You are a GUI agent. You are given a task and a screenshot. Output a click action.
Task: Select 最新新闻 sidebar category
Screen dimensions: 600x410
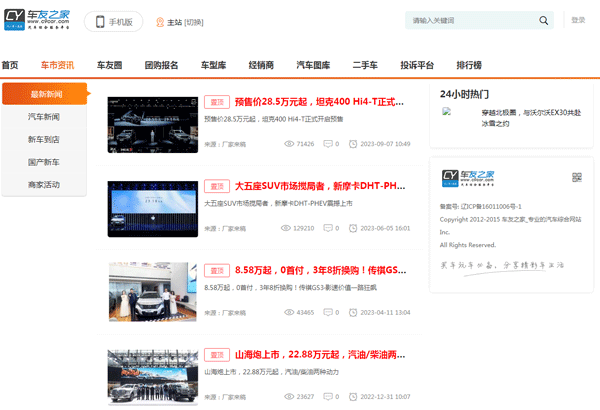tap(45, 94)
